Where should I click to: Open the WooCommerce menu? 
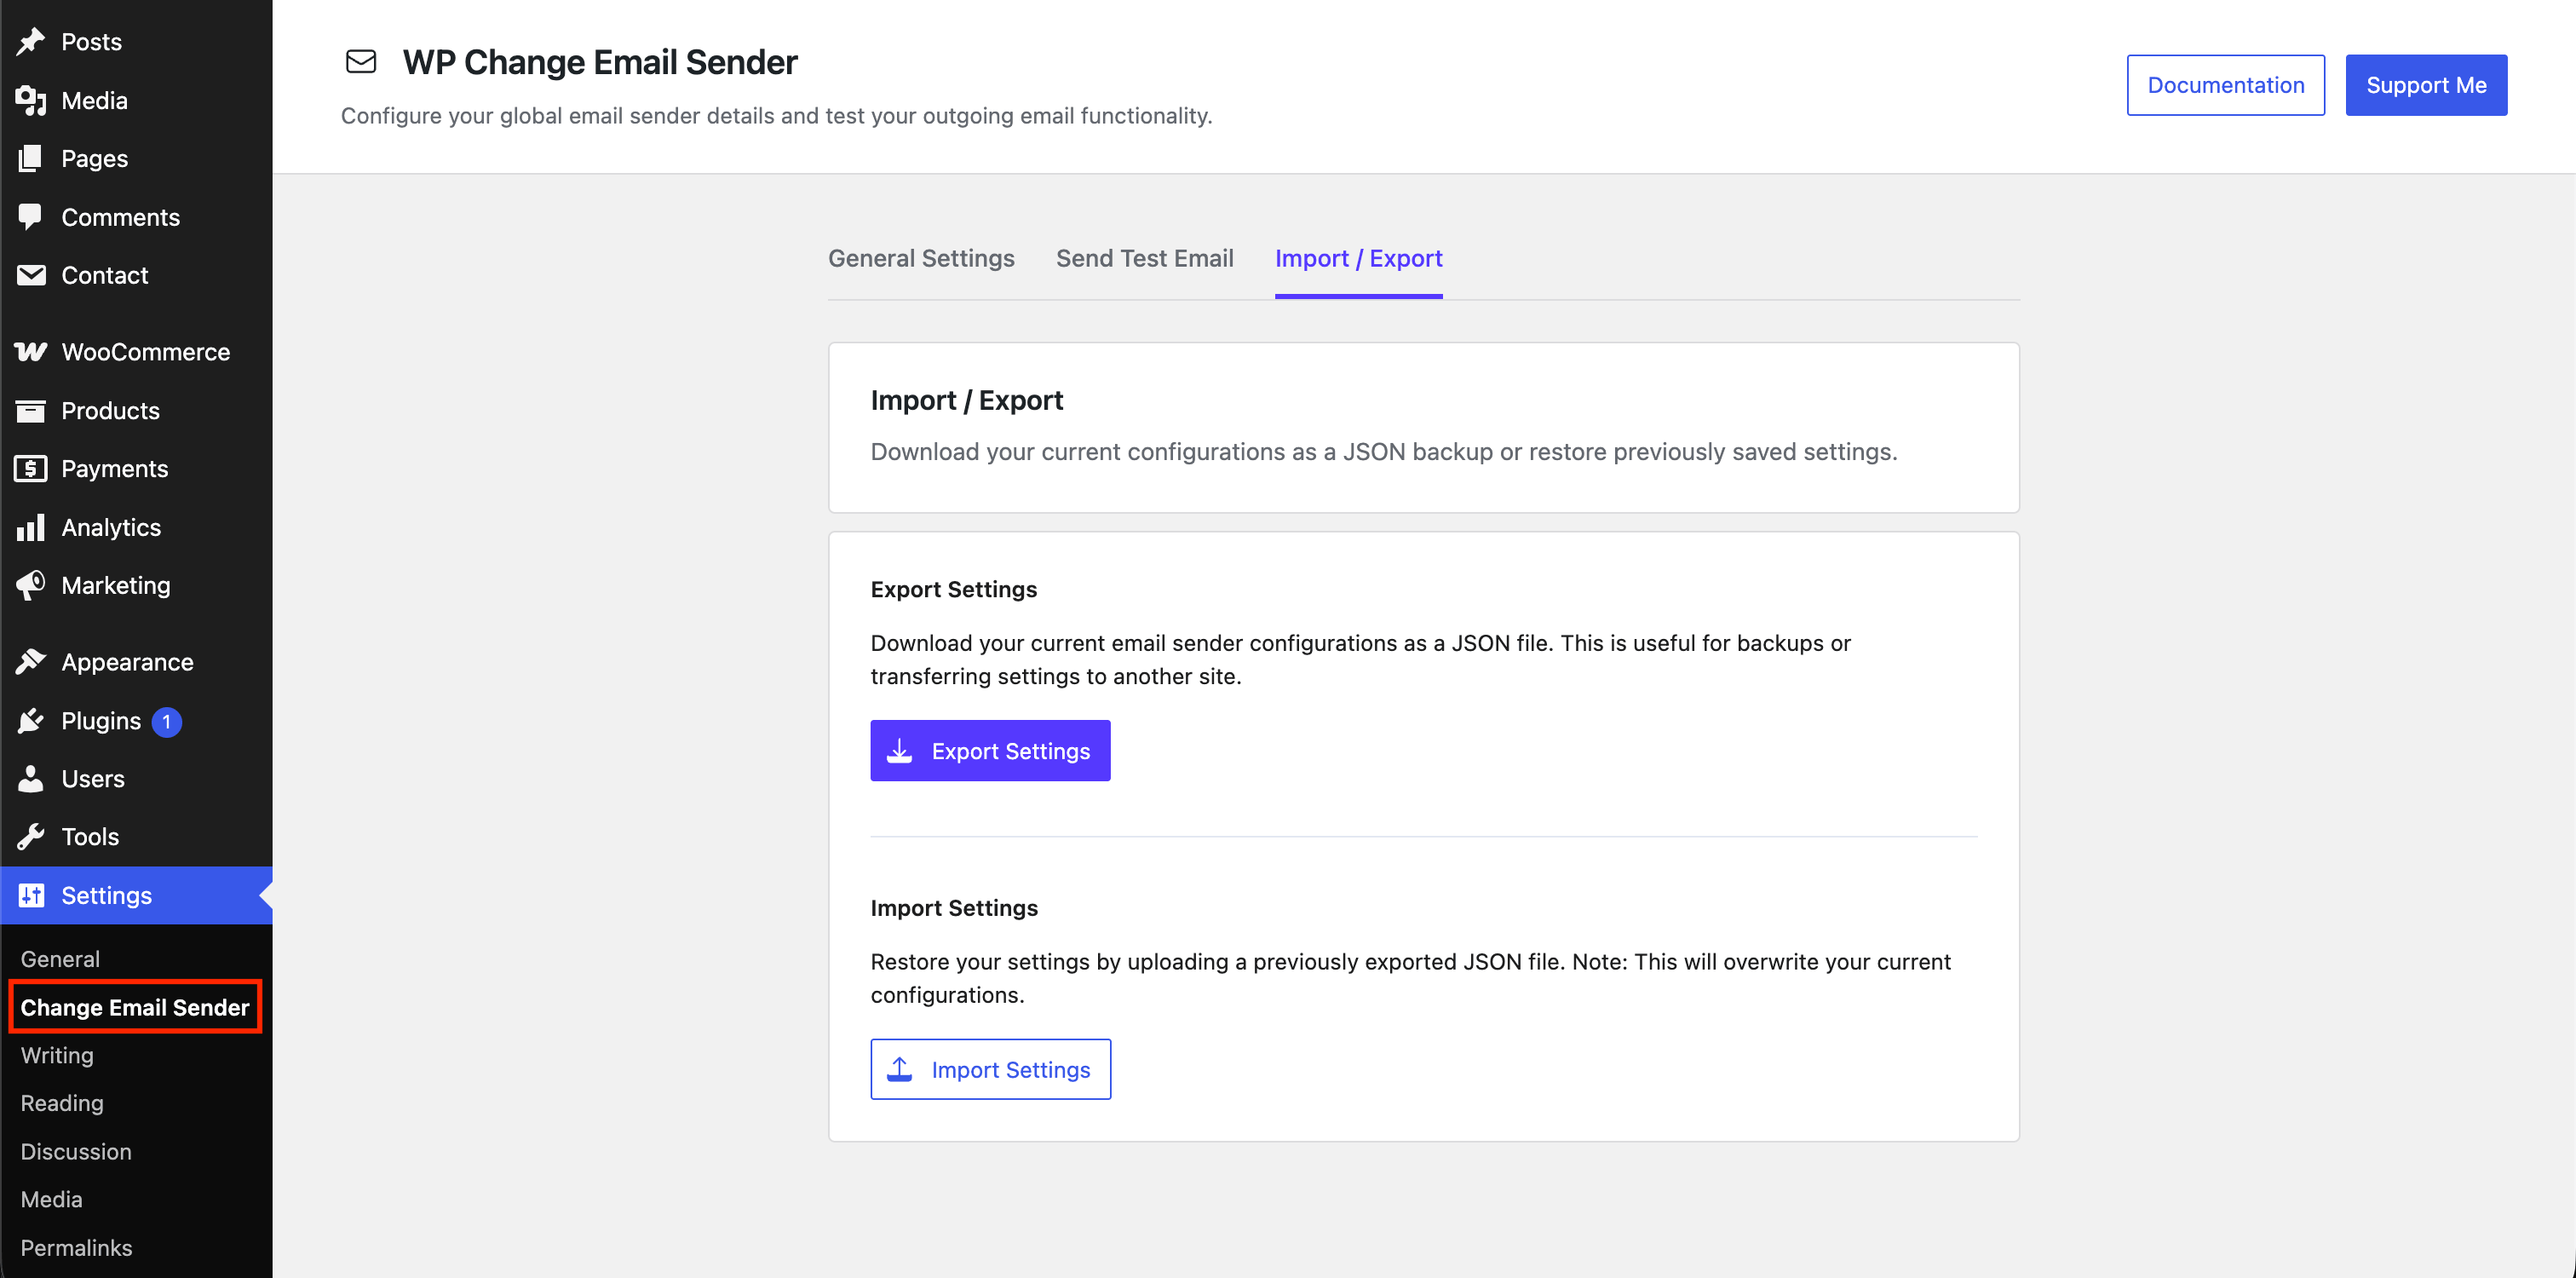(136, 352)
